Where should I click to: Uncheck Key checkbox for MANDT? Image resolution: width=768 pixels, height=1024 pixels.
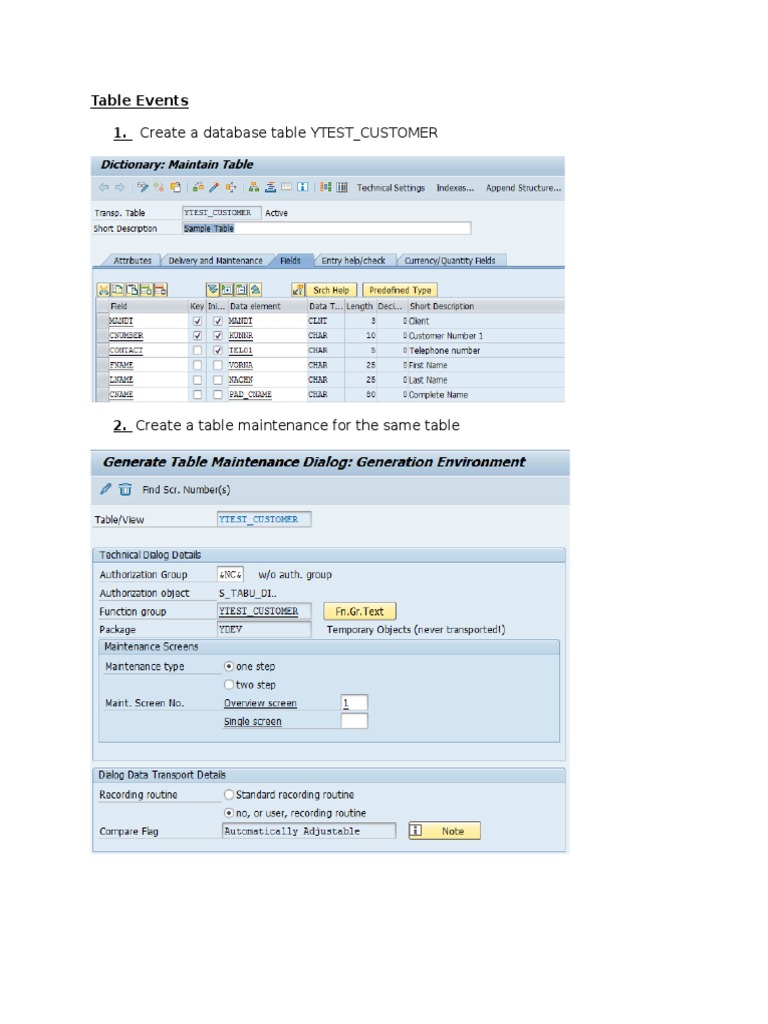pyautogui.click(x=197, y=321)
